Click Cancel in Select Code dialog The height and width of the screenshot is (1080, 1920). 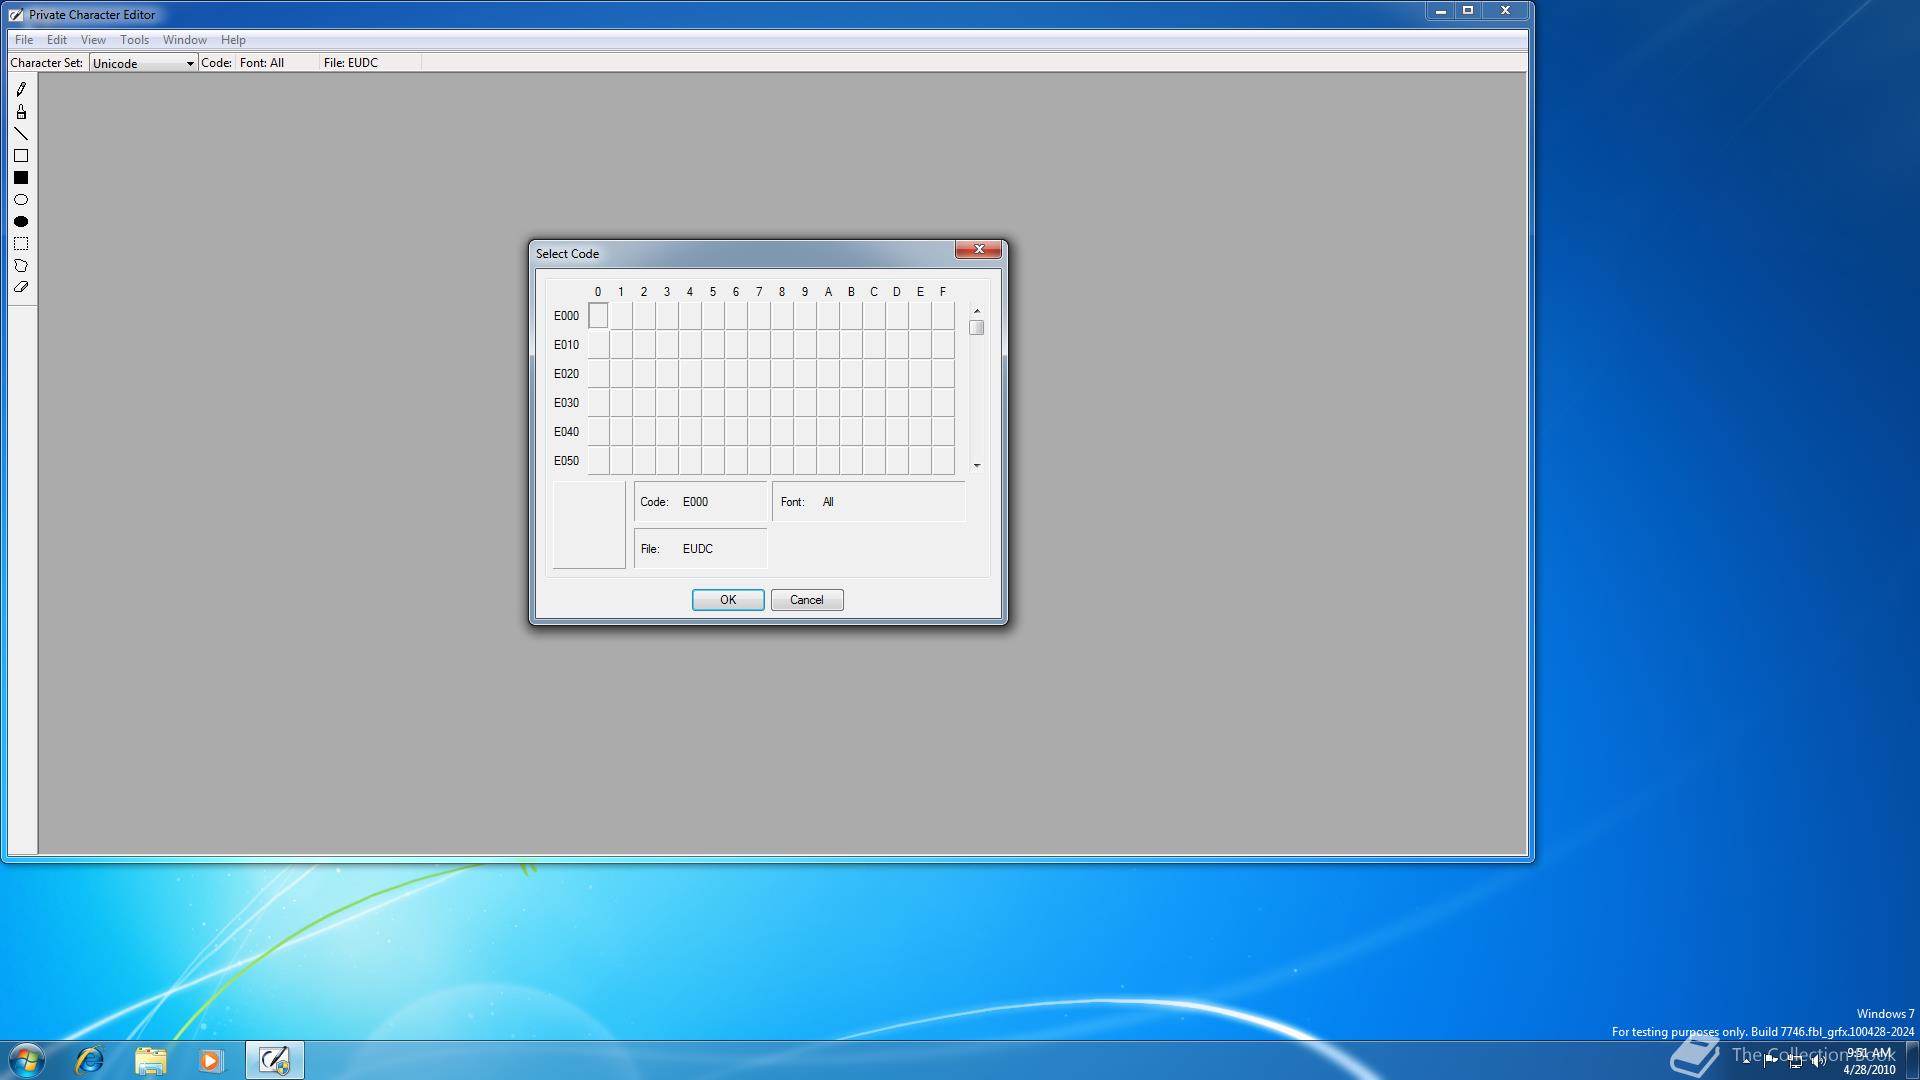pyautogui.click(x=807, y=600)
